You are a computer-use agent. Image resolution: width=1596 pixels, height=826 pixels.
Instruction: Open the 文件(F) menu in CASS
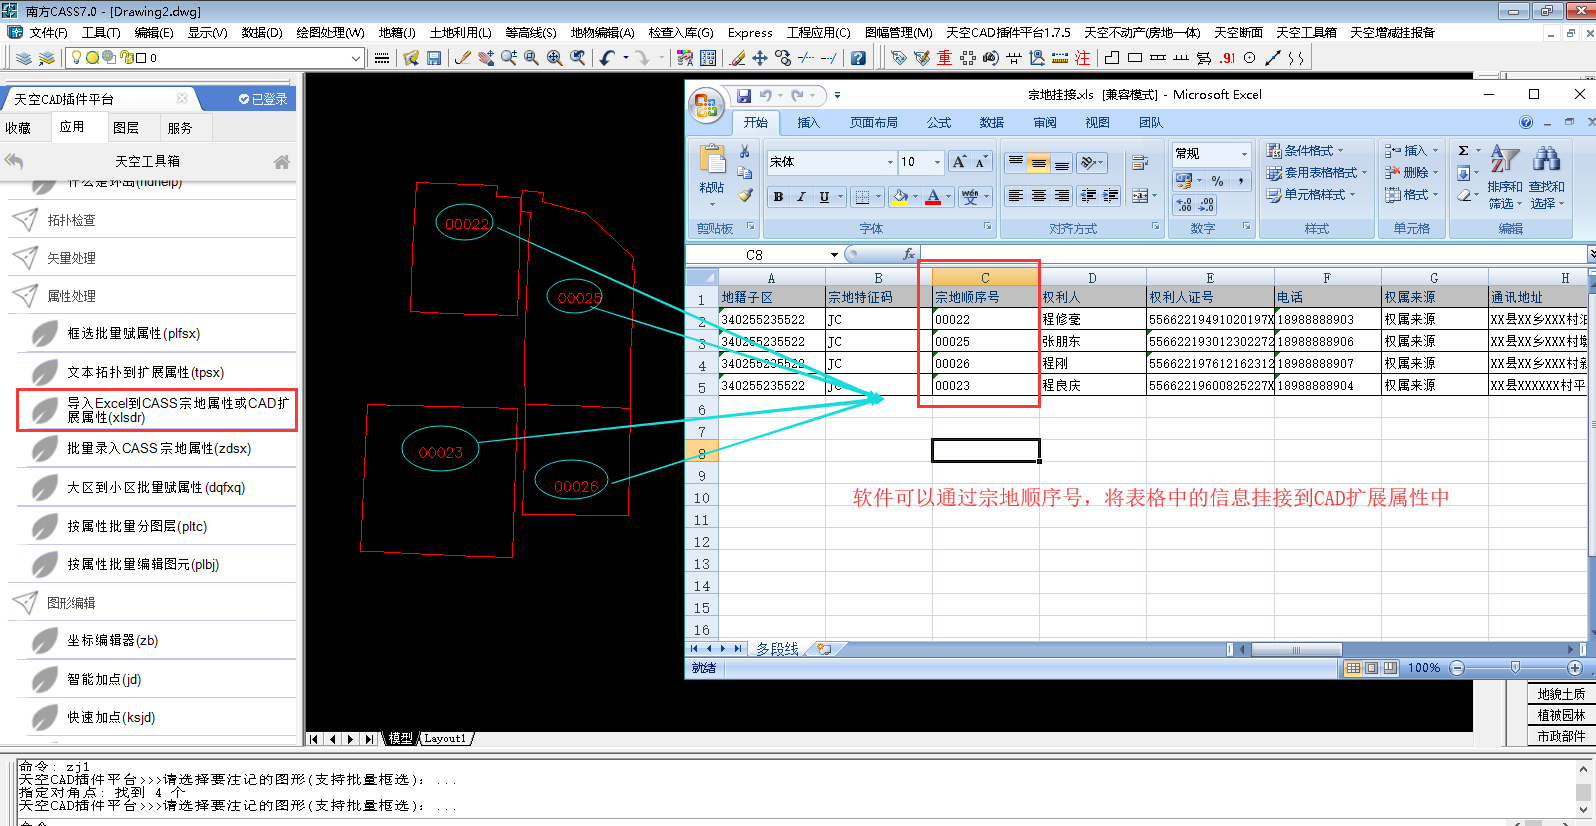click(48, 33)
